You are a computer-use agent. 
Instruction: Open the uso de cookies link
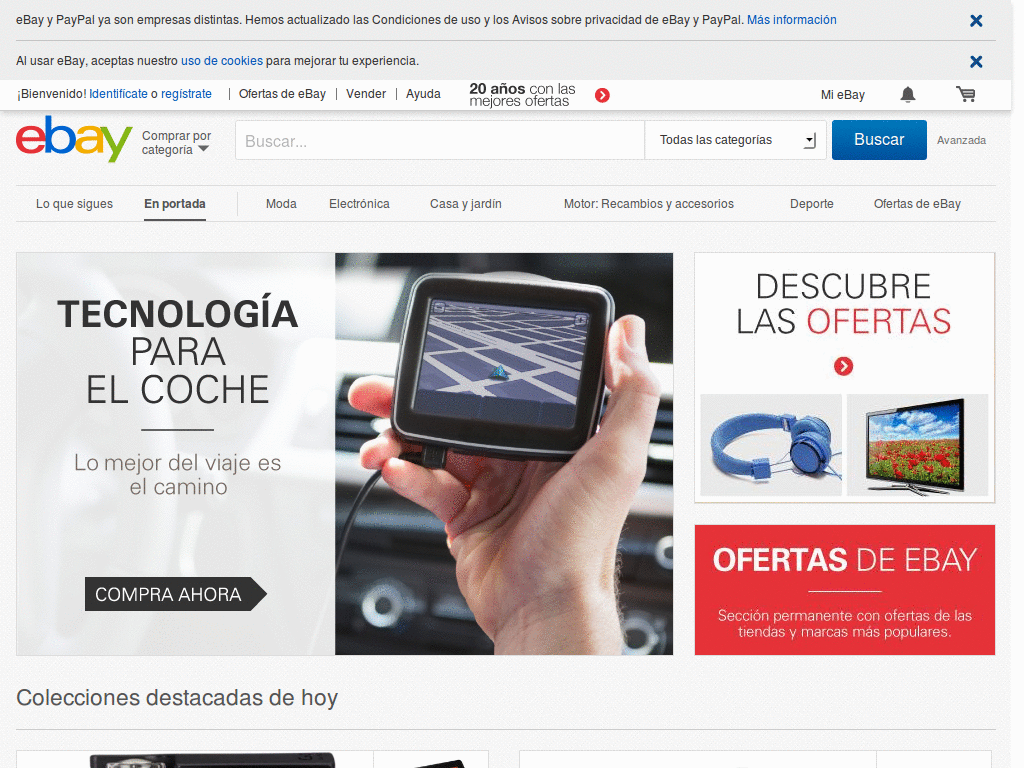click(222, 61)
